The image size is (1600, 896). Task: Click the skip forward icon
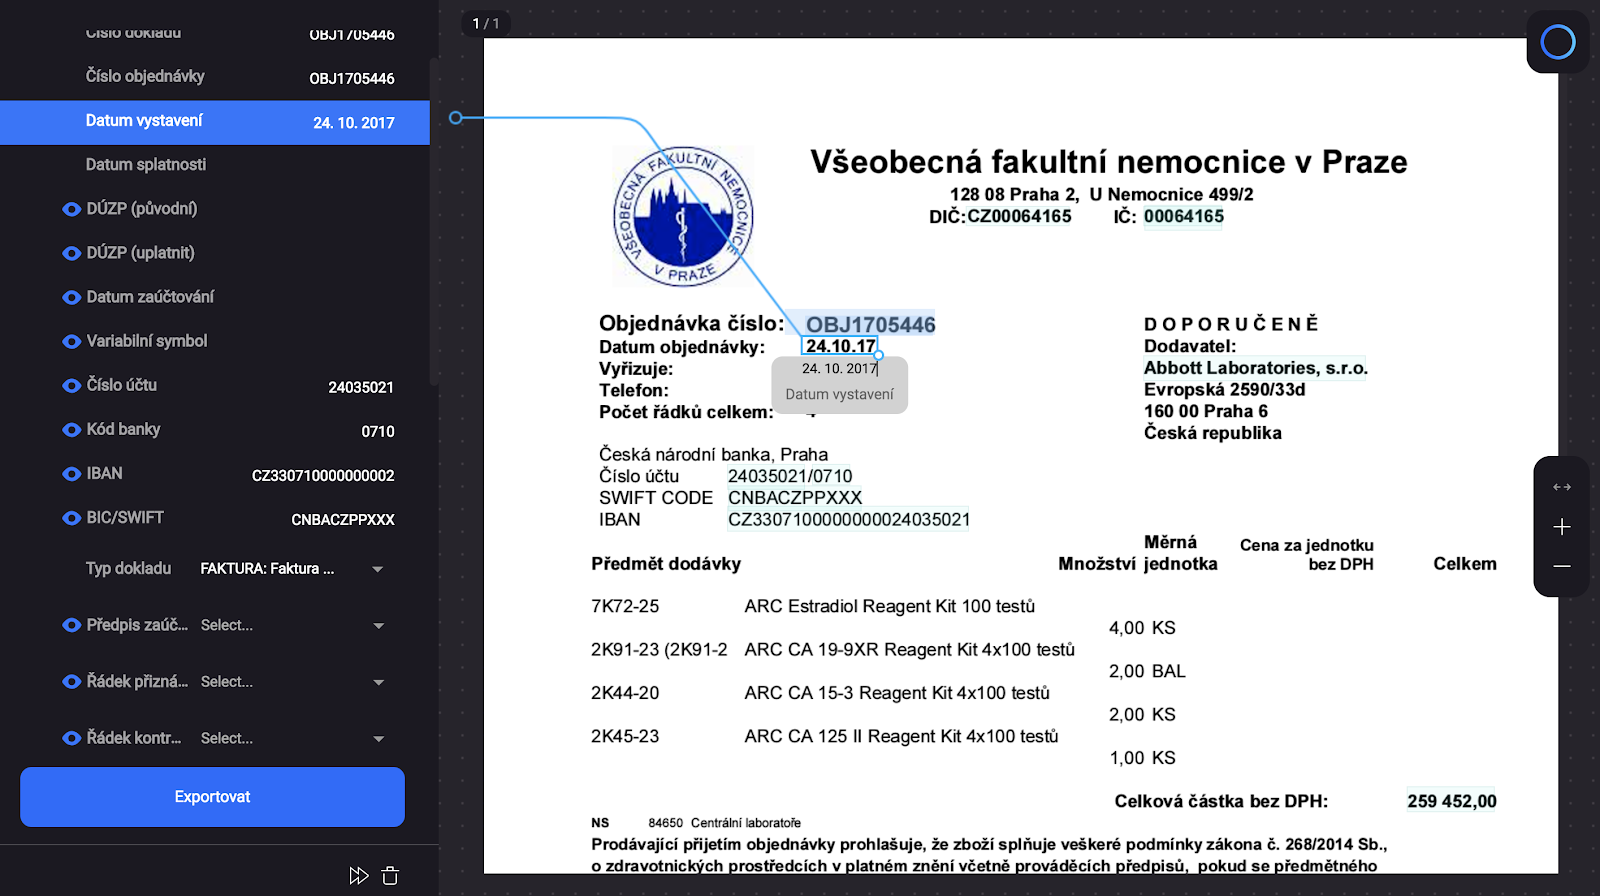pyautogui.click(x=358, y=876)
